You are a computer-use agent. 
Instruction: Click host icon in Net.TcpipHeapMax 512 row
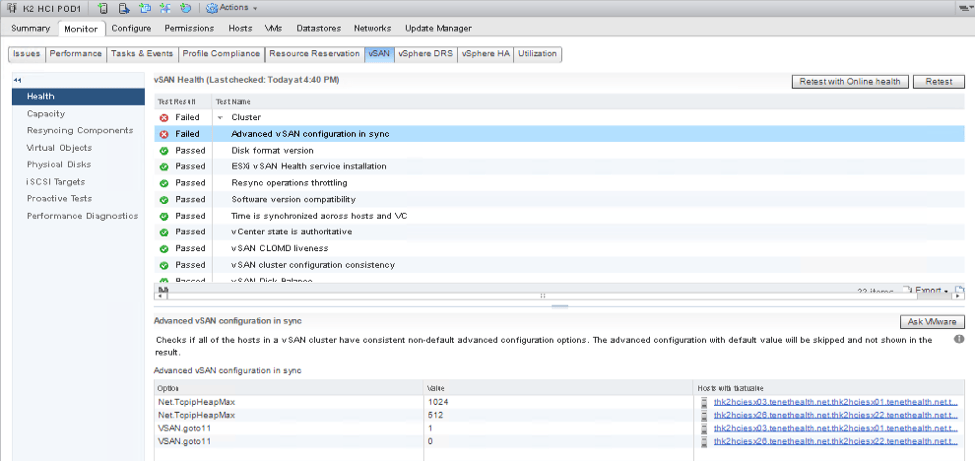(x=705, y=415)
